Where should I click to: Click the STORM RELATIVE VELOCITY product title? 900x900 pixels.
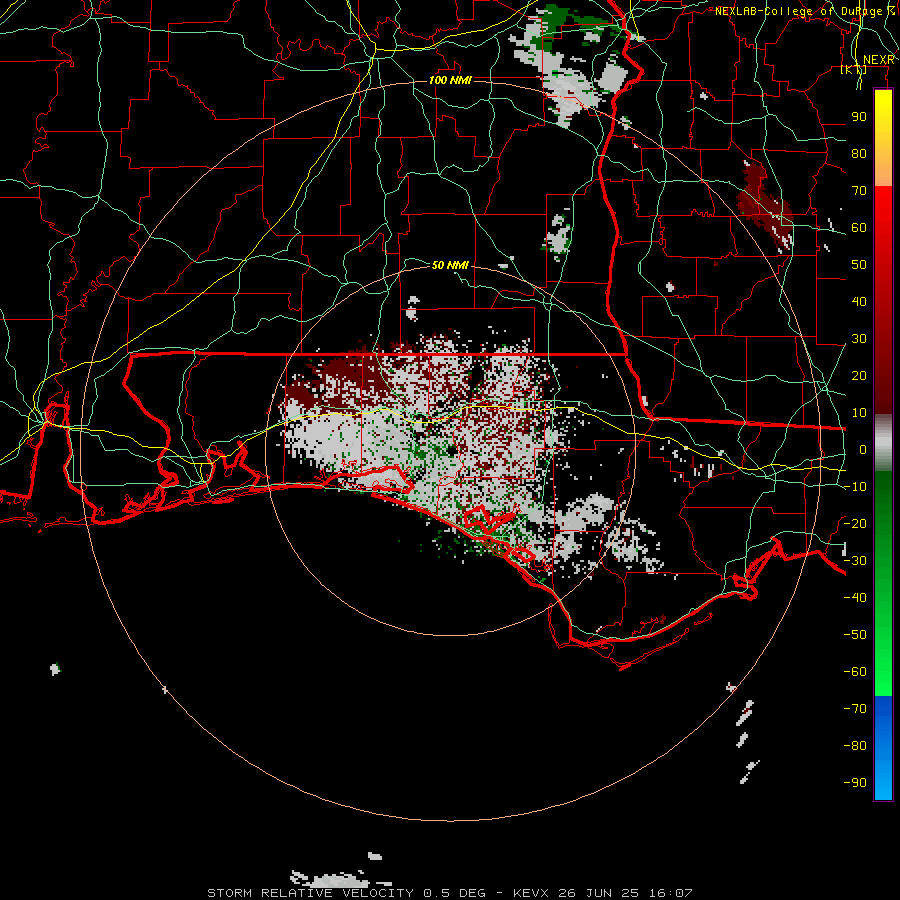(310, 893)
